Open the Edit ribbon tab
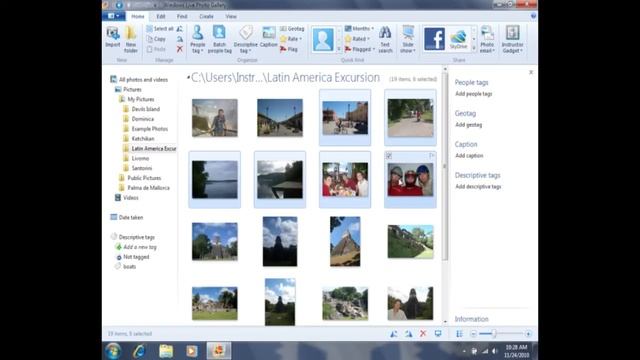The image size is (640, 360). (x=161, y=16)
